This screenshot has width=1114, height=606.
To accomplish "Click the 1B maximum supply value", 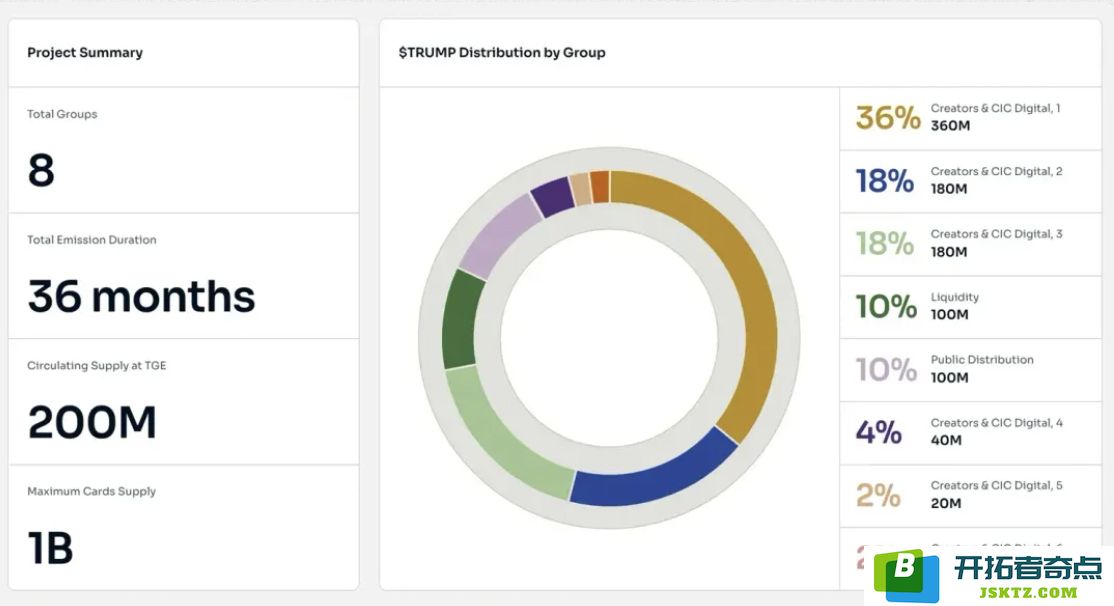I will pos(50,548).
